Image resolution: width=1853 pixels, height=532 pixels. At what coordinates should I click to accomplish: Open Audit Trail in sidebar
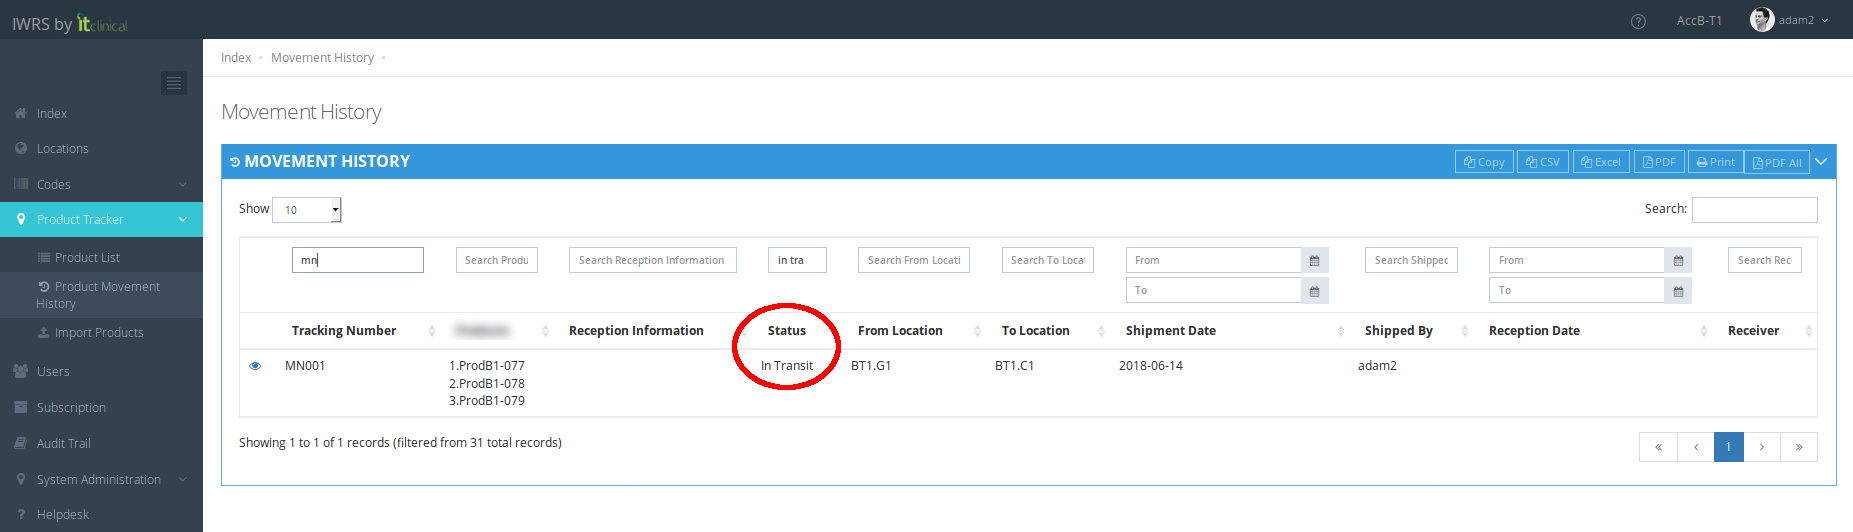click(x=101, y=443)
